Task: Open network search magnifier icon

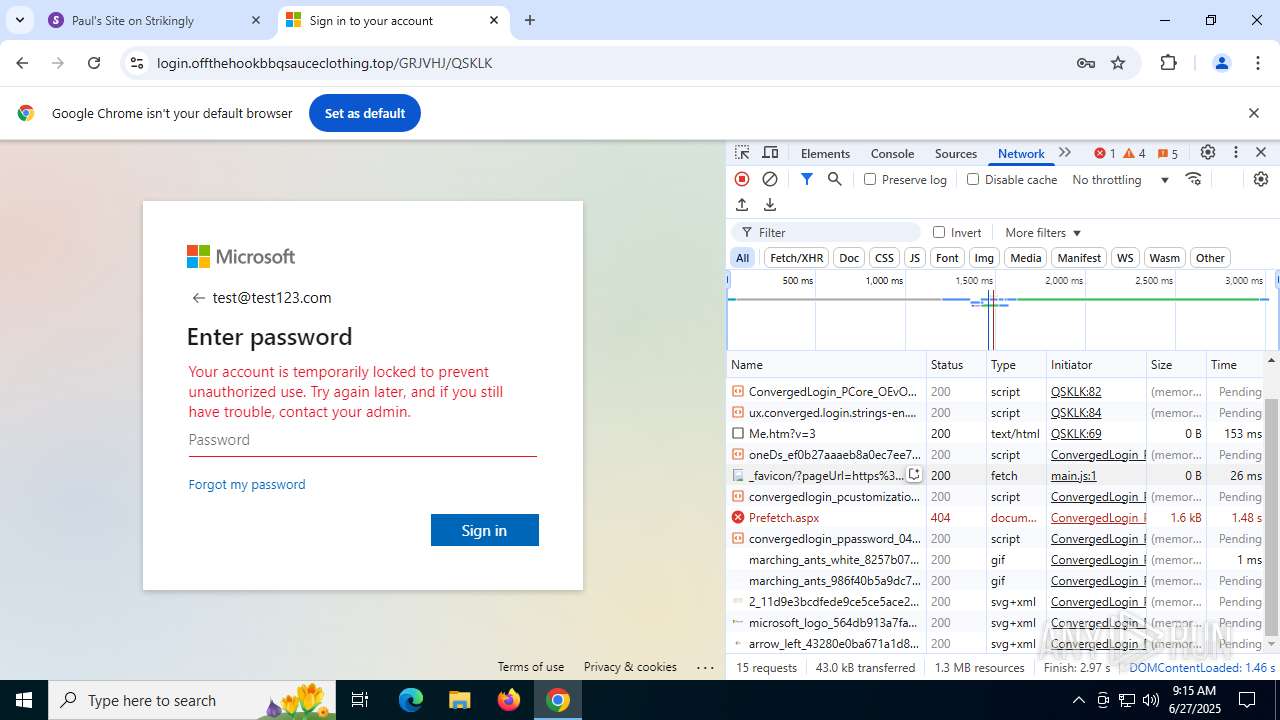Action: pos(835,179)
